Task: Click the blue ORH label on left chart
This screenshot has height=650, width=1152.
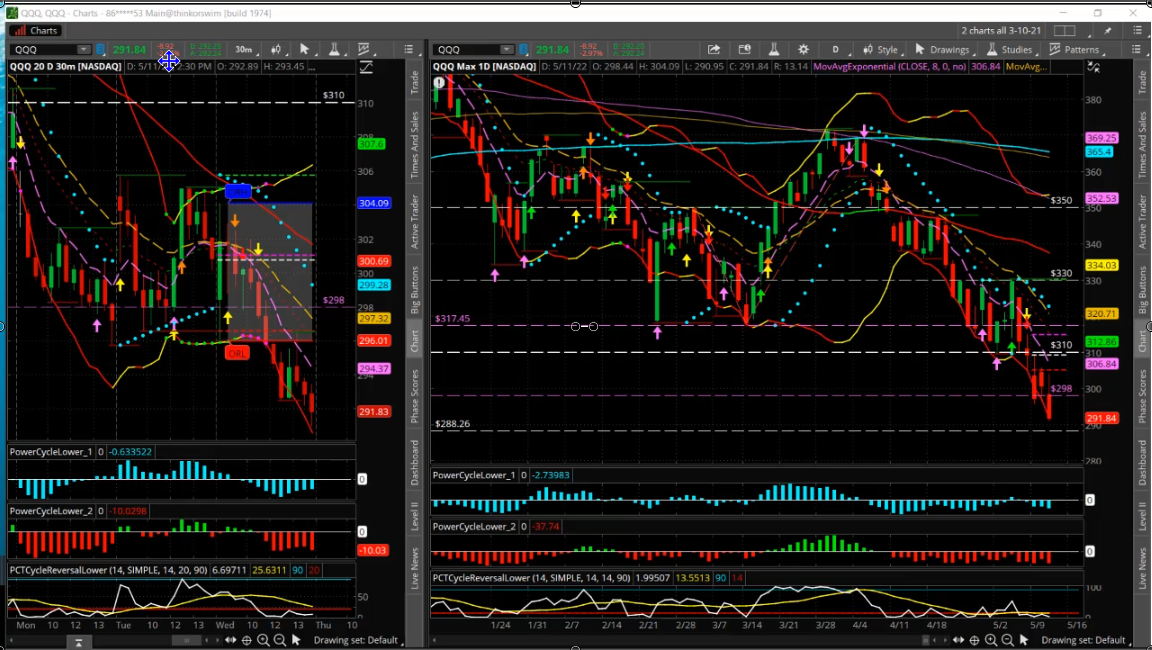Action: [238, 192]
